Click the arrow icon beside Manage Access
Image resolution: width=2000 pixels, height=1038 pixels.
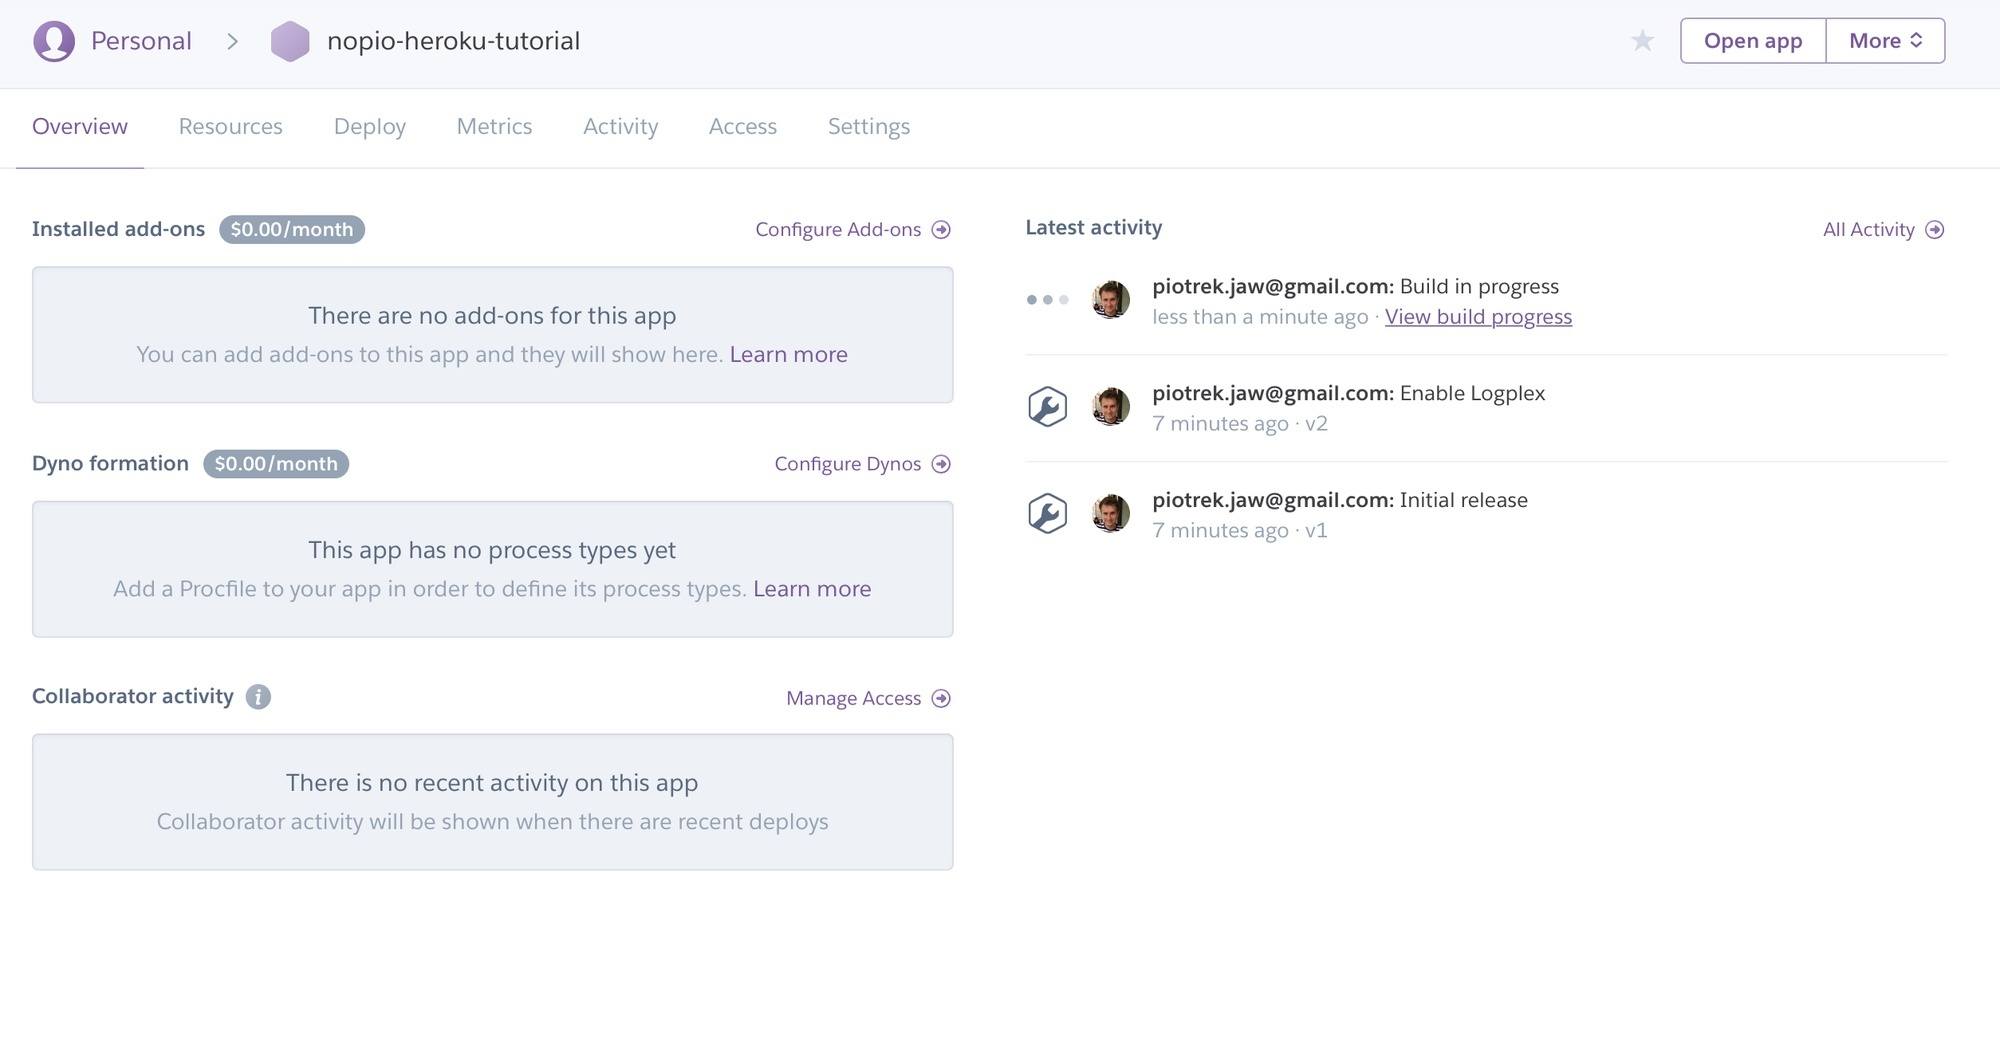tap(941, 698)
